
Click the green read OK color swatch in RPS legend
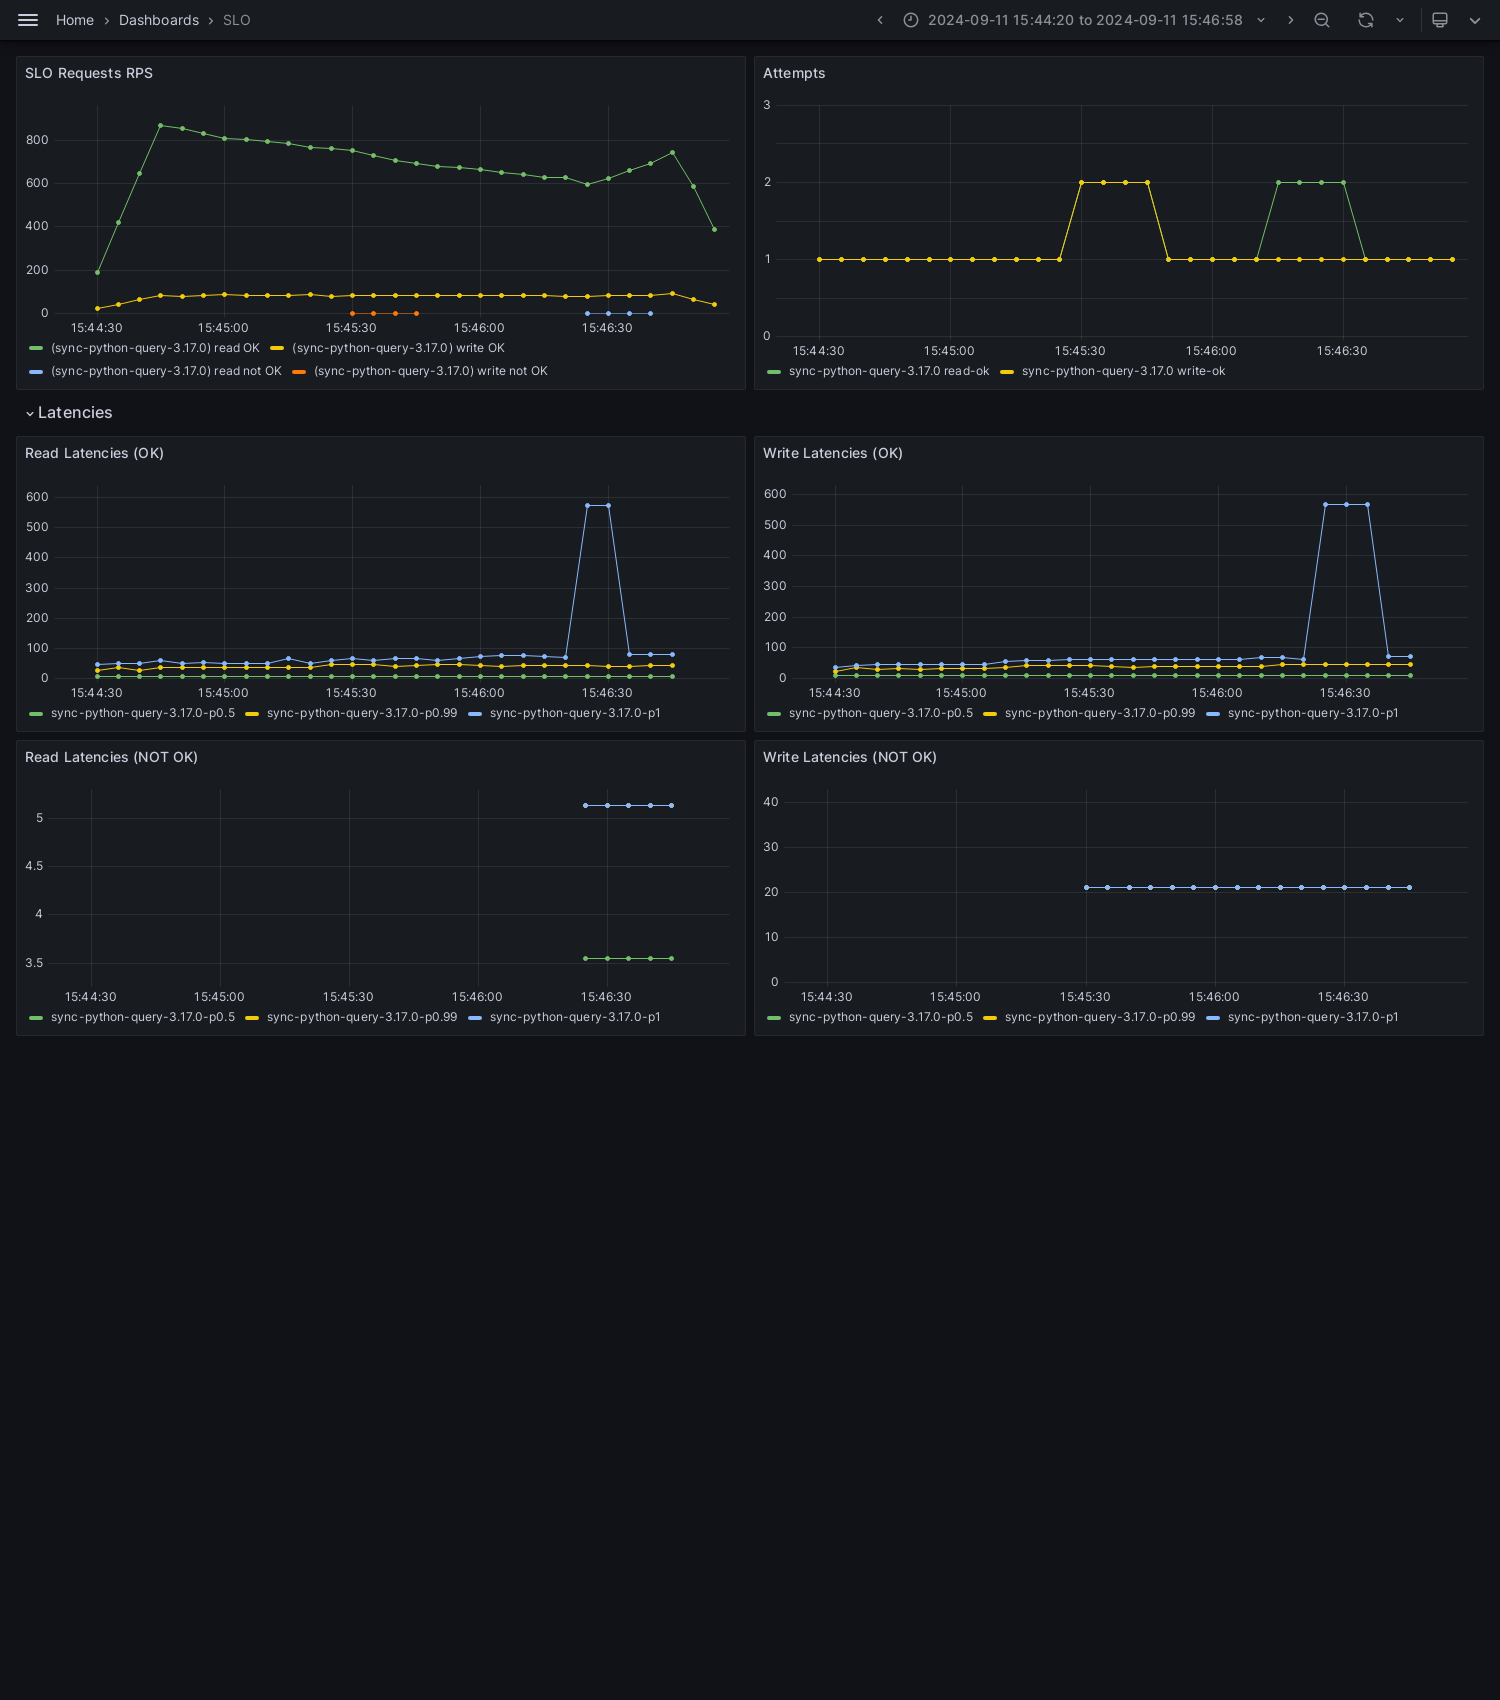(36, 348)
